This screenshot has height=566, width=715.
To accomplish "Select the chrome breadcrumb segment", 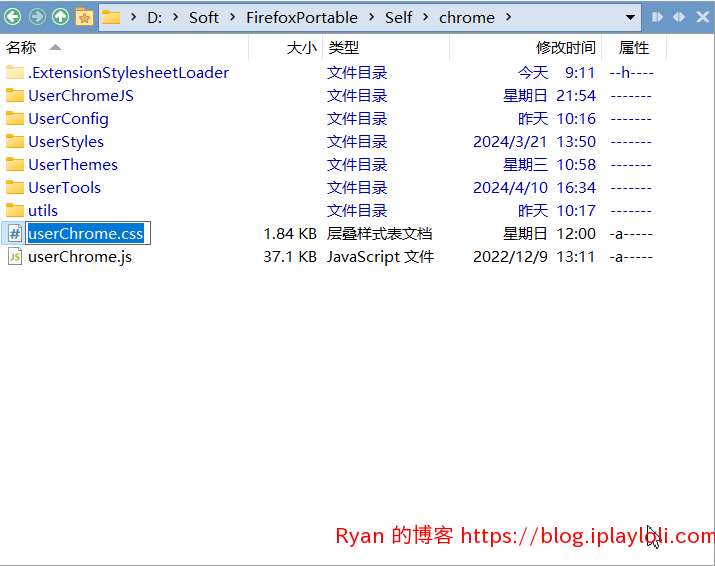I will point(466,18).
